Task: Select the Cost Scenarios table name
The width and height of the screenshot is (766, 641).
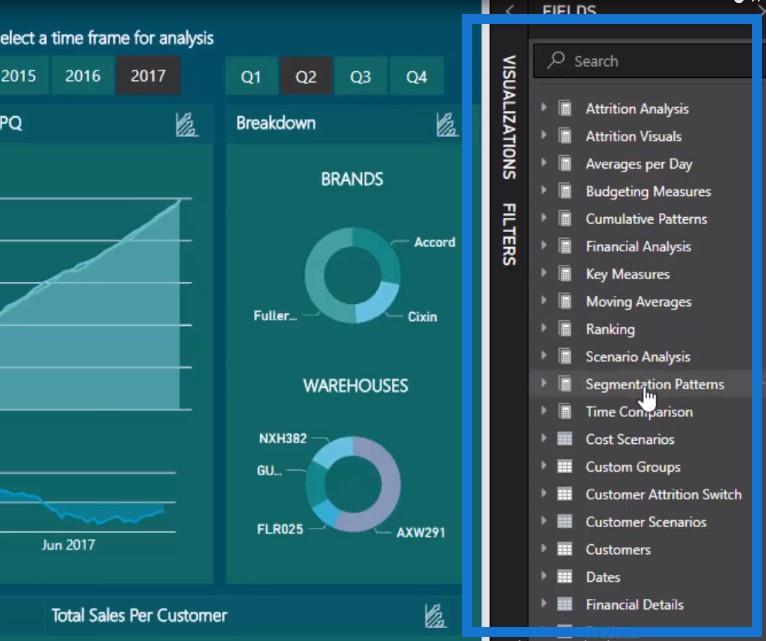Action: point(630,439)
